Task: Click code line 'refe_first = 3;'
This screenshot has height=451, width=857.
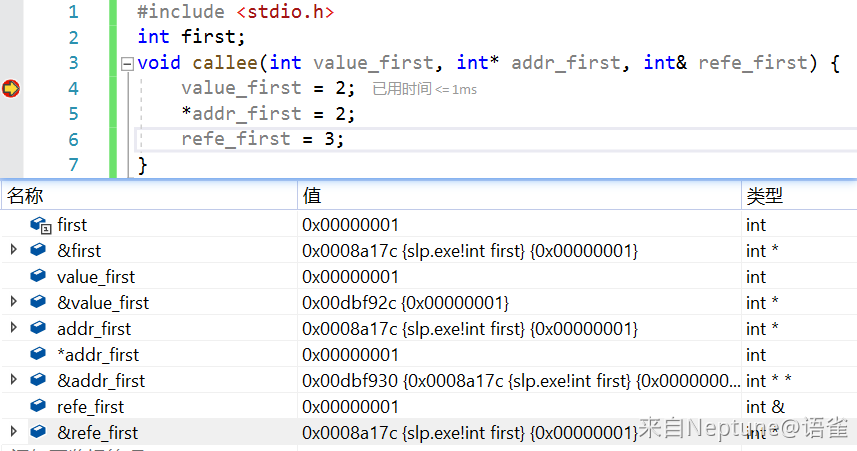Action: click(263, 139)
